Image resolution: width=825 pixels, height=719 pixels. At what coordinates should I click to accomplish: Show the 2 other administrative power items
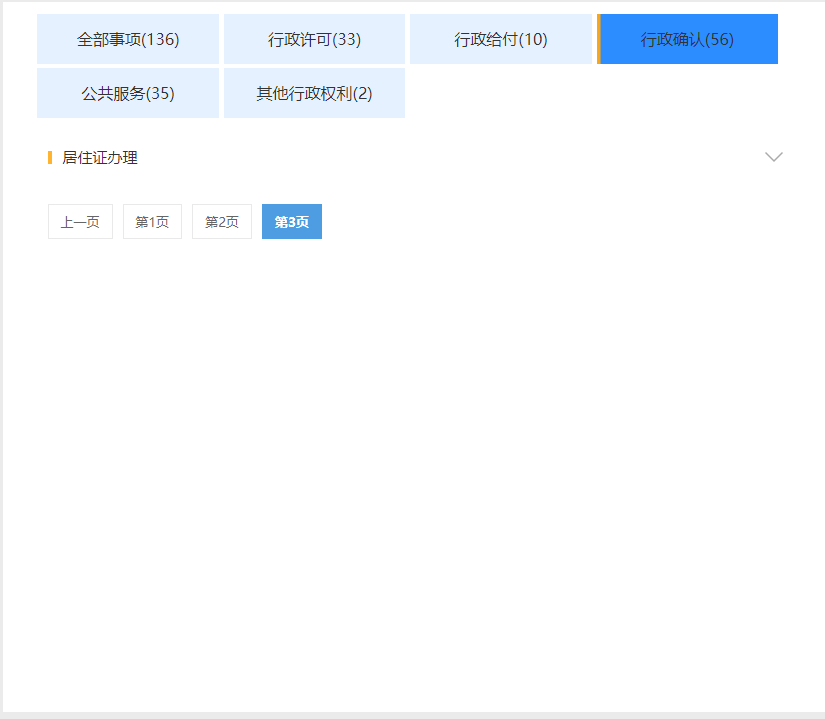coord(314,94)
